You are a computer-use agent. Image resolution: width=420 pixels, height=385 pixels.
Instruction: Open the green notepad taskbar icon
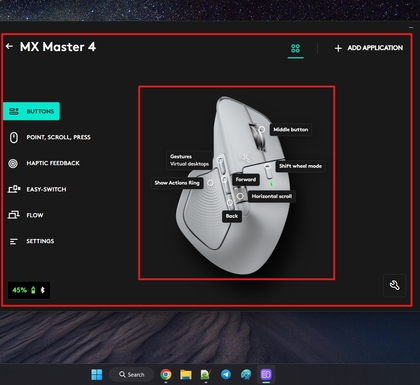coord(206,375)
